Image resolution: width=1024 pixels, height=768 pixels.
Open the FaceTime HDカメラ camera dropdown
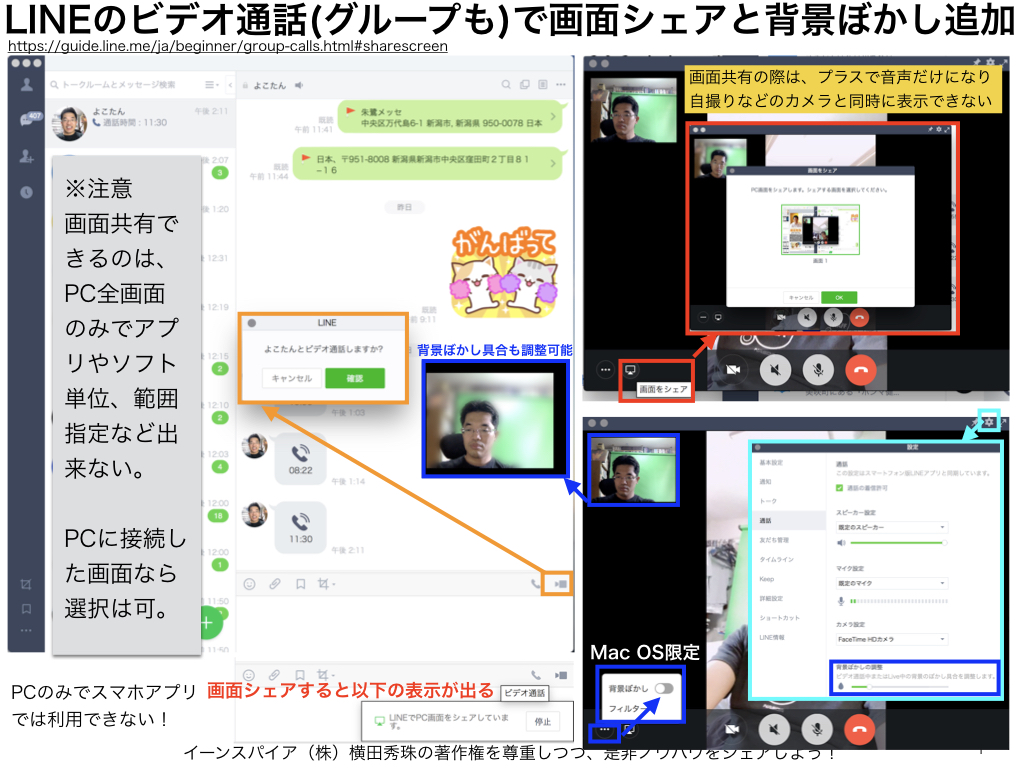pyautogui.click(x=891, y=638)
